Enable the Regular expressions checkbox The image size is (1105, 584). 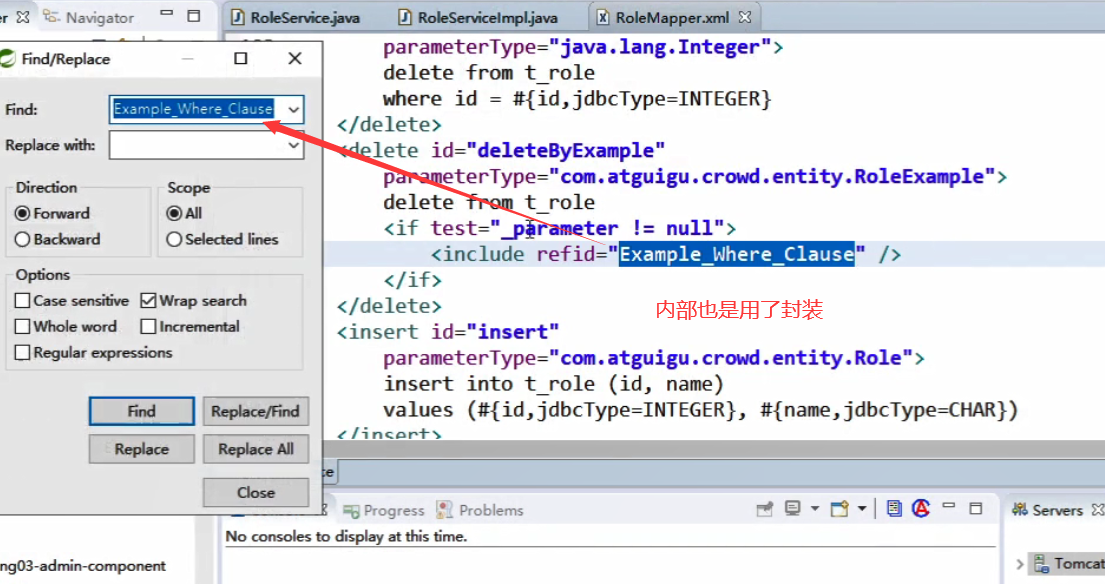[23, 352]
